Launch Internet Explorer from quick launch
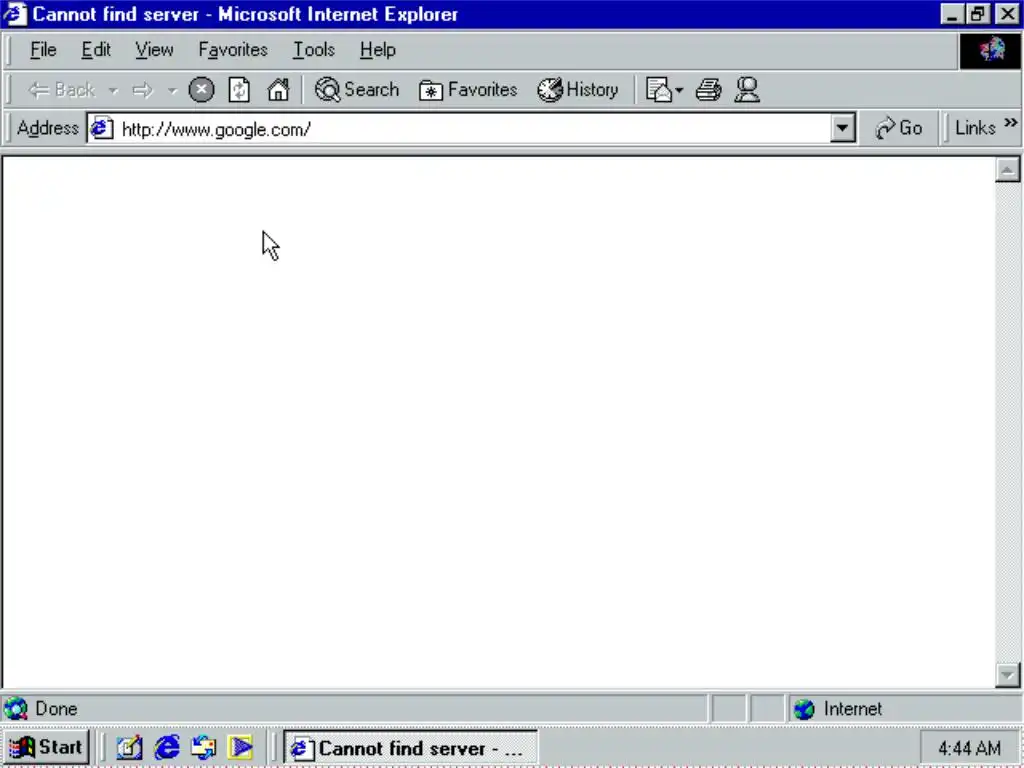This screenshot has width=1024, height=768. click(x=167, y=747)
